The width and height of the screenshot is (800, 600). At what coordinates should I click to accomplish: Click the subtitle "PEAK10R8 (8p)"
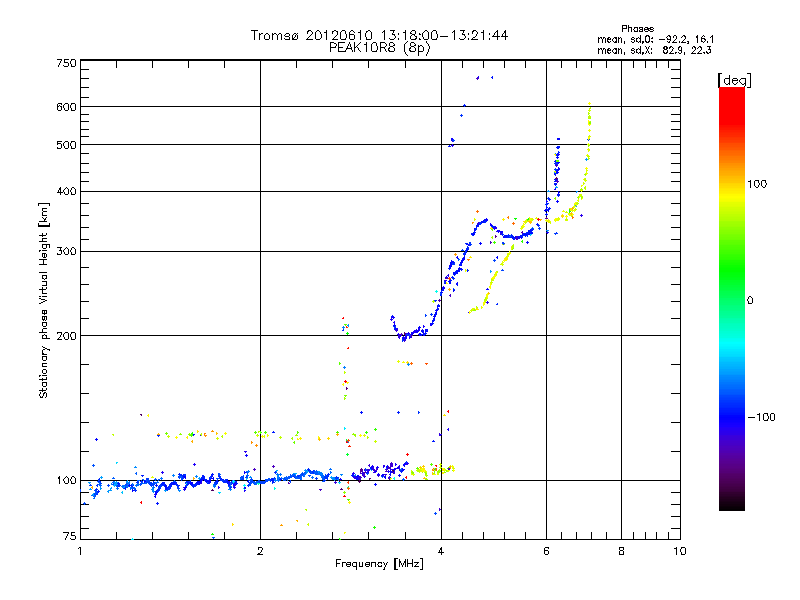click(x=379, y=48)
